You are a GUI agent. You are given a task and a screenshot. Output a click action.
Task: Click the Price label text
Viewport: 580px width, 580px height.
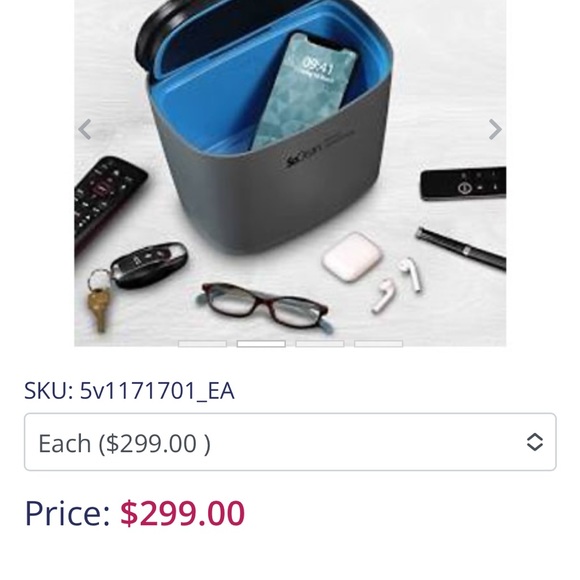pos(67,513)
